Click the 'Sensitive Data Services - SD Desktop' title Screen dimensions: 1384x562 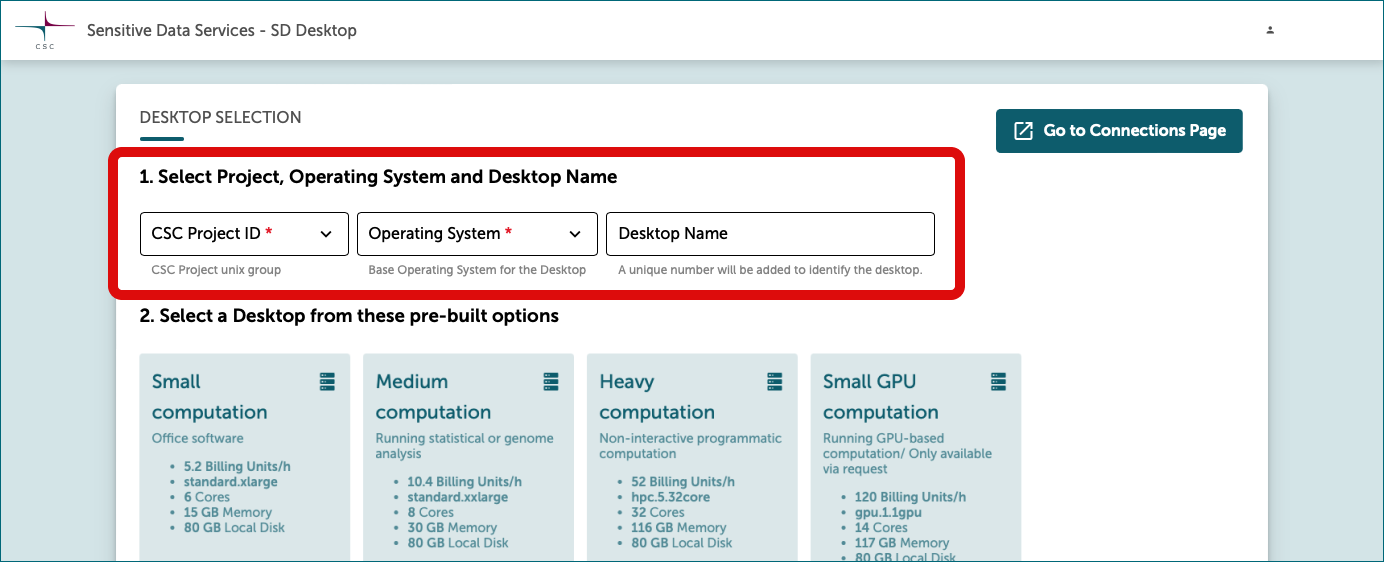222,30
